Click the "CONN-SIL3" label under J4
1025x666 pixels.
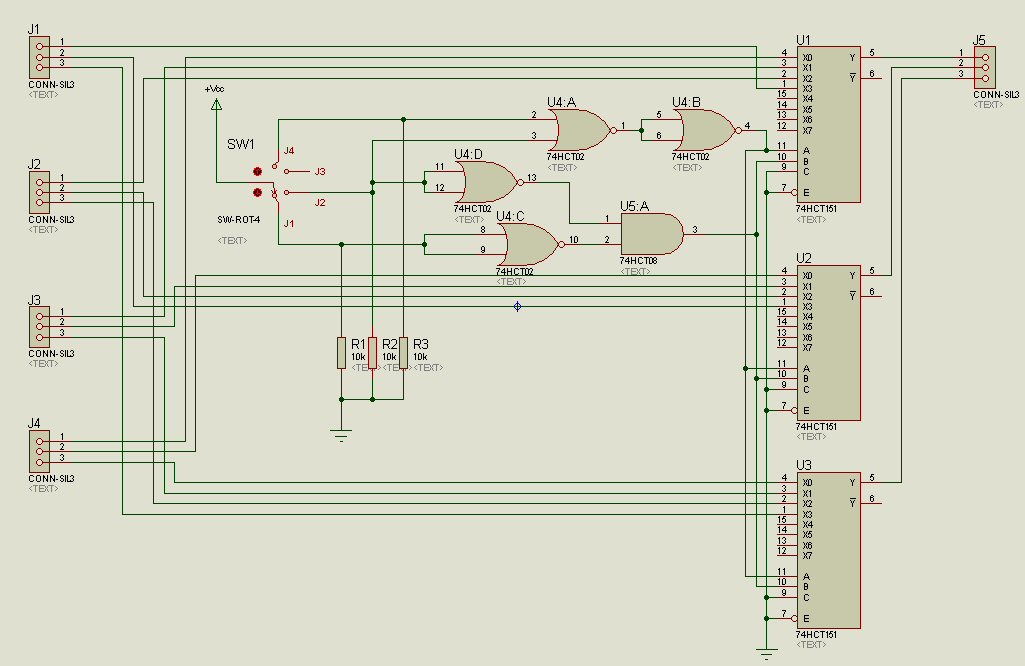coord(51,478)
